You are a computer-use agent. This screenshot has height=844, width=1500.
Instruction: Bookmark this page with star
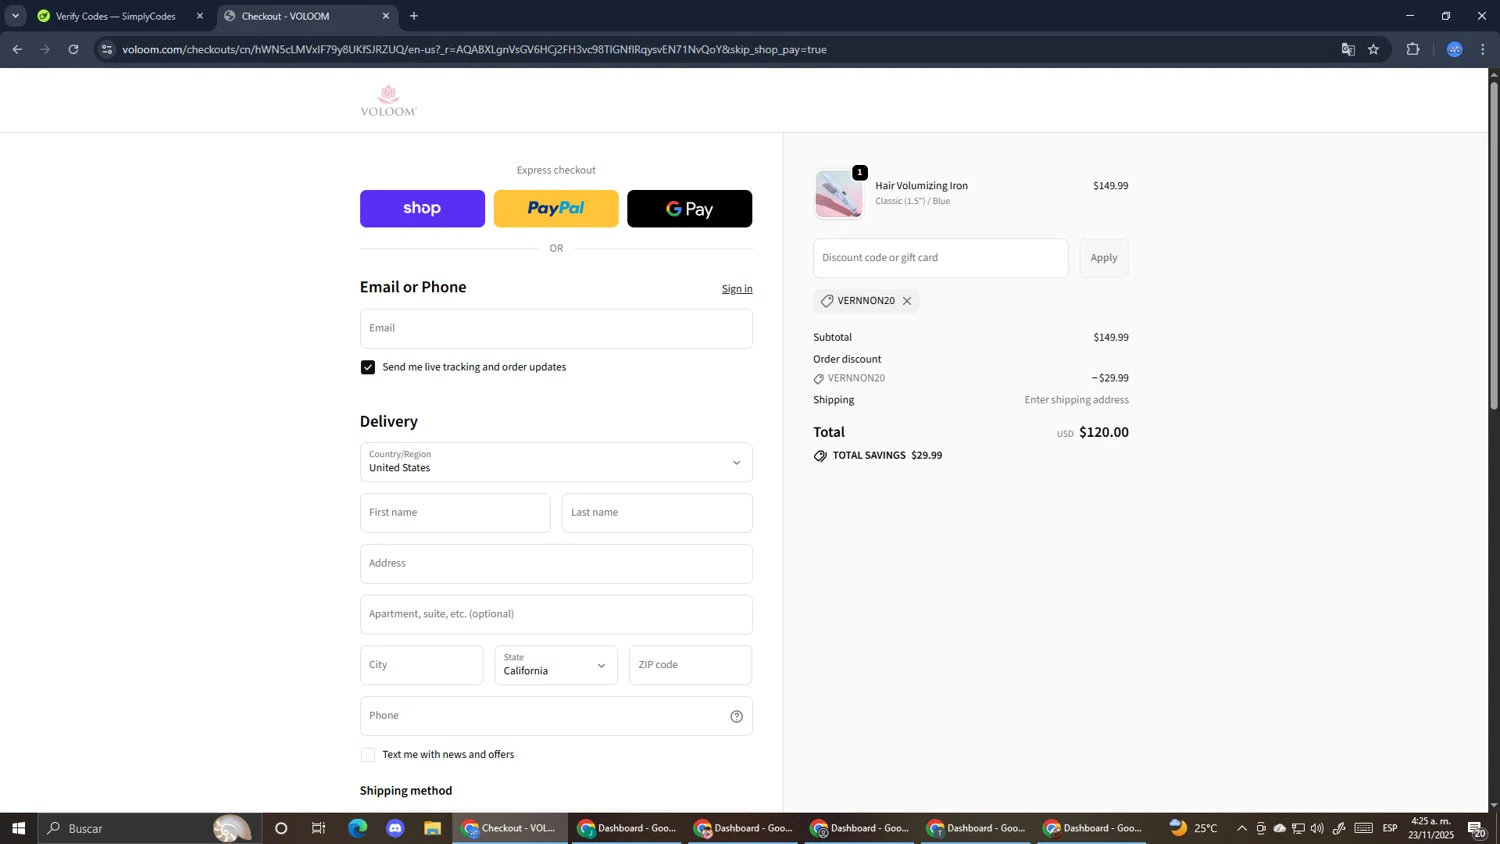1374,49
